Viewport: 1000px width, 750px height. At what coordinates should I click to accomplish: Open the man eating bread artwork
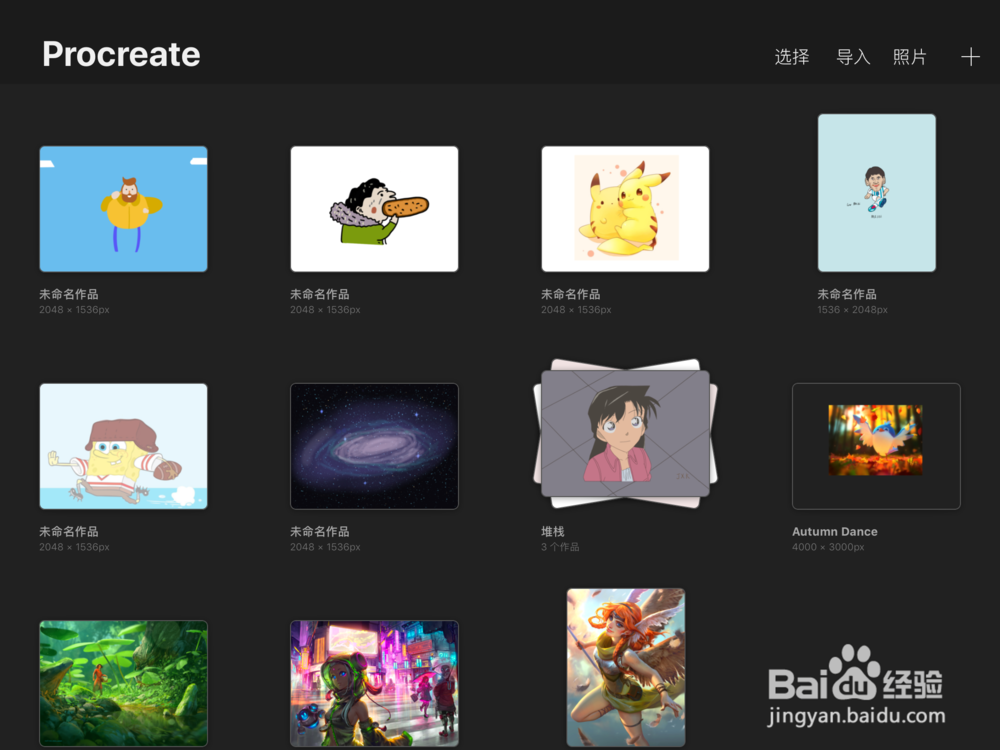tap(374, 209)
